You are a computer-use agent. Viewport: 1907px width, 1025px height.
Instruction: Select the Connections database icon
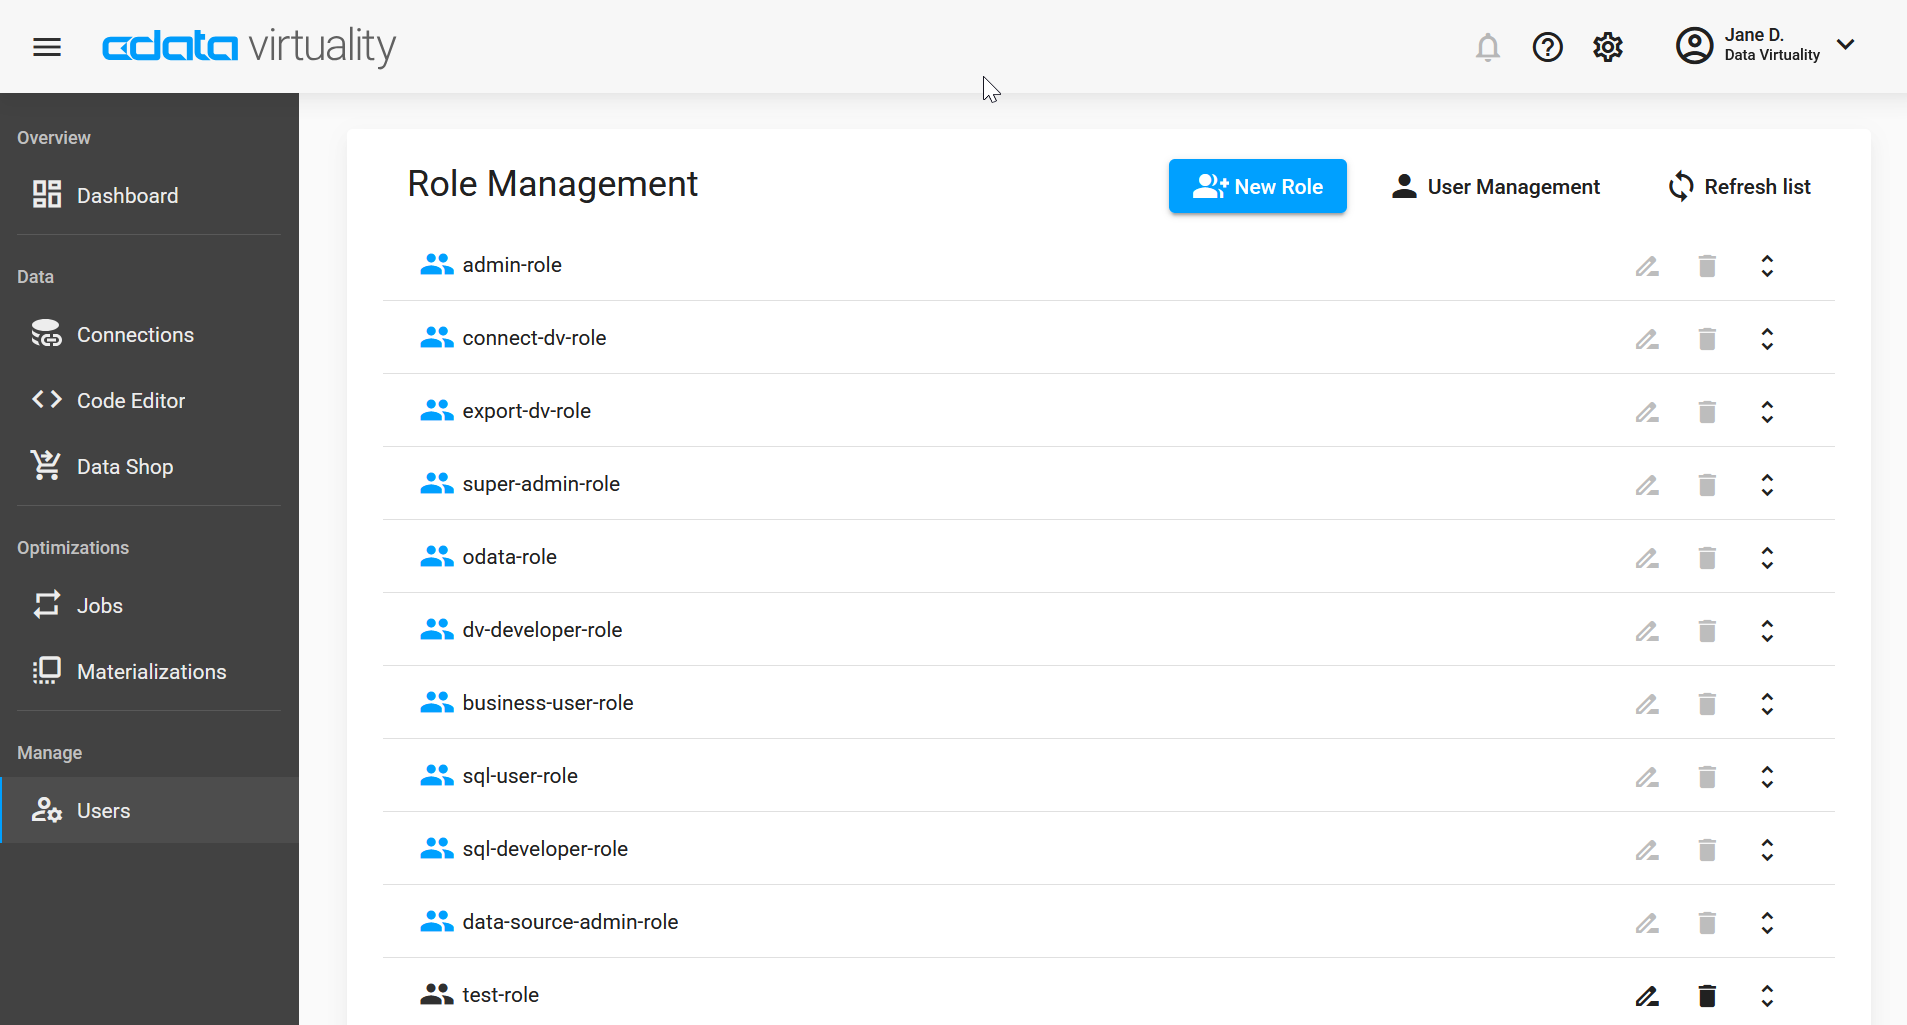click(x=46, y=334)
